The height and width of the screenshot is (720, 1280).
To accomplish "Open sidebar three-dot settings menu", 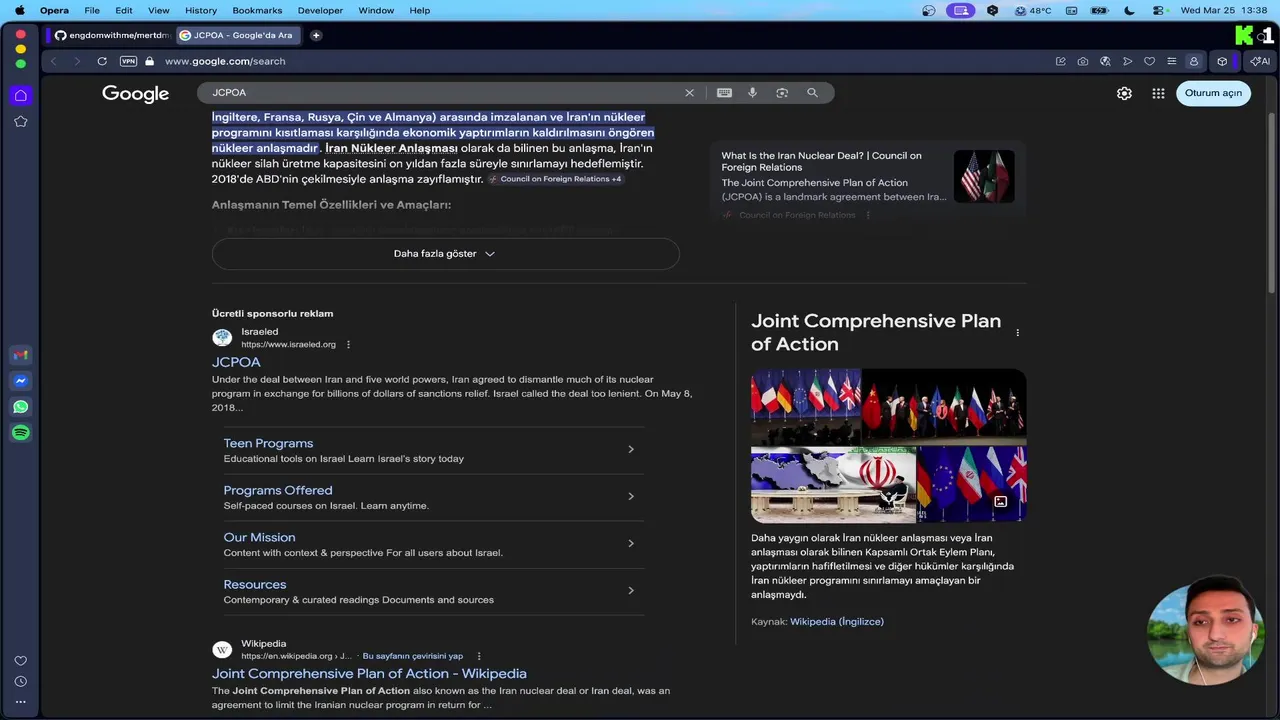I will point(20,702).
